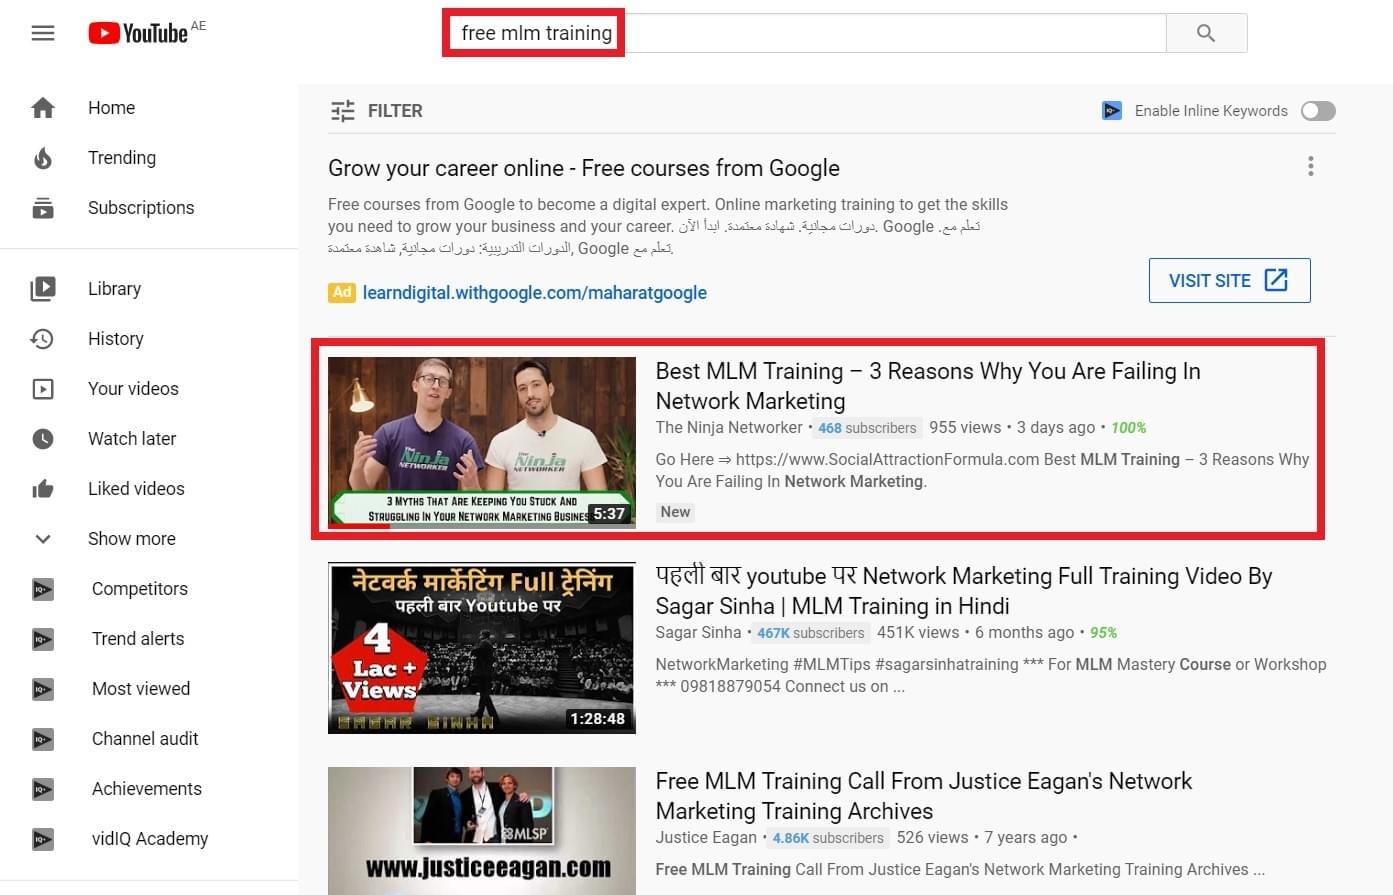This screenshot has width=1393, height=895.
Task: Click the Subscriptions sidebar icon
Action: (x=43, y=208)
